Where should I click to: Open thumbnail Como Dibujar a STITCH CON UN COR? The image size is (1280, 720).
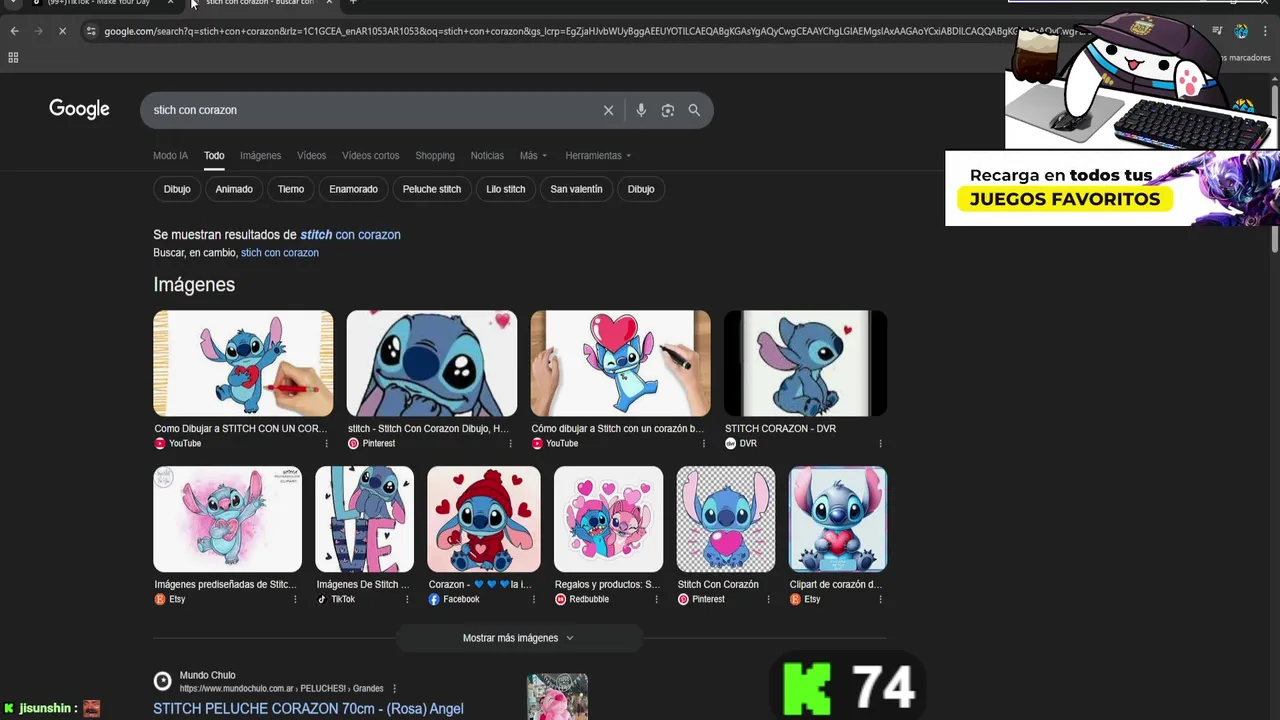point(243,363)
